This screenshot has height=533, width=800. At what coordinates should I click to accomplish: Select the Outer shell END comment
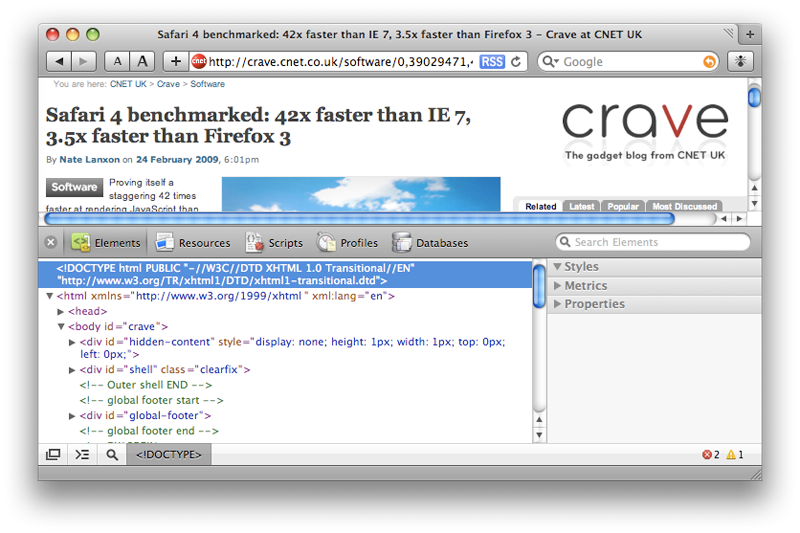(145, 385)
